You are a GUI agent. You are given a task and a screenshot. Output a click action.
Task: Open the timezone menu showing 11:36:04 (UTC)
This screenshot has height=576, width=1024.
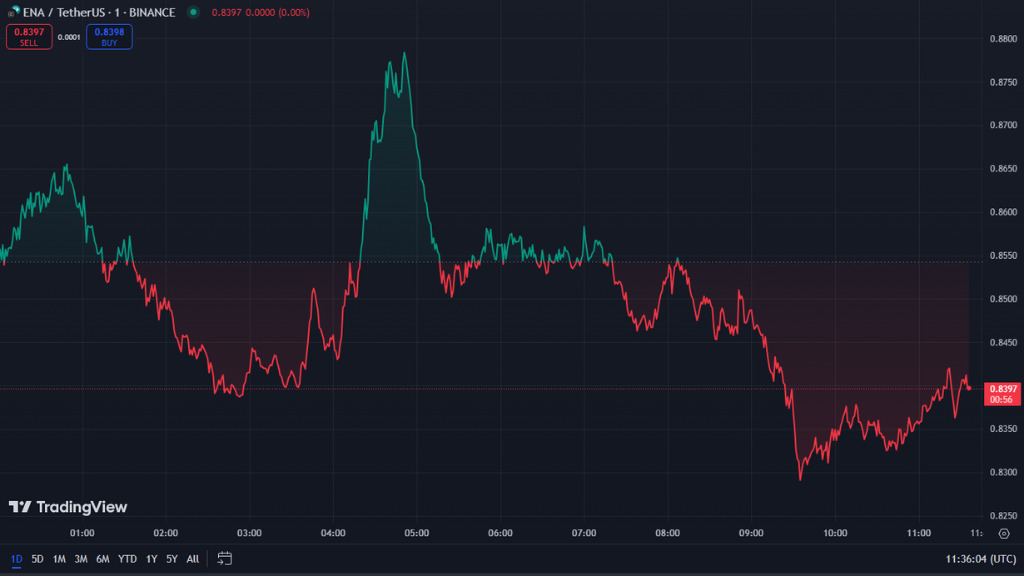pyautogui.click(x=979, y=559)
